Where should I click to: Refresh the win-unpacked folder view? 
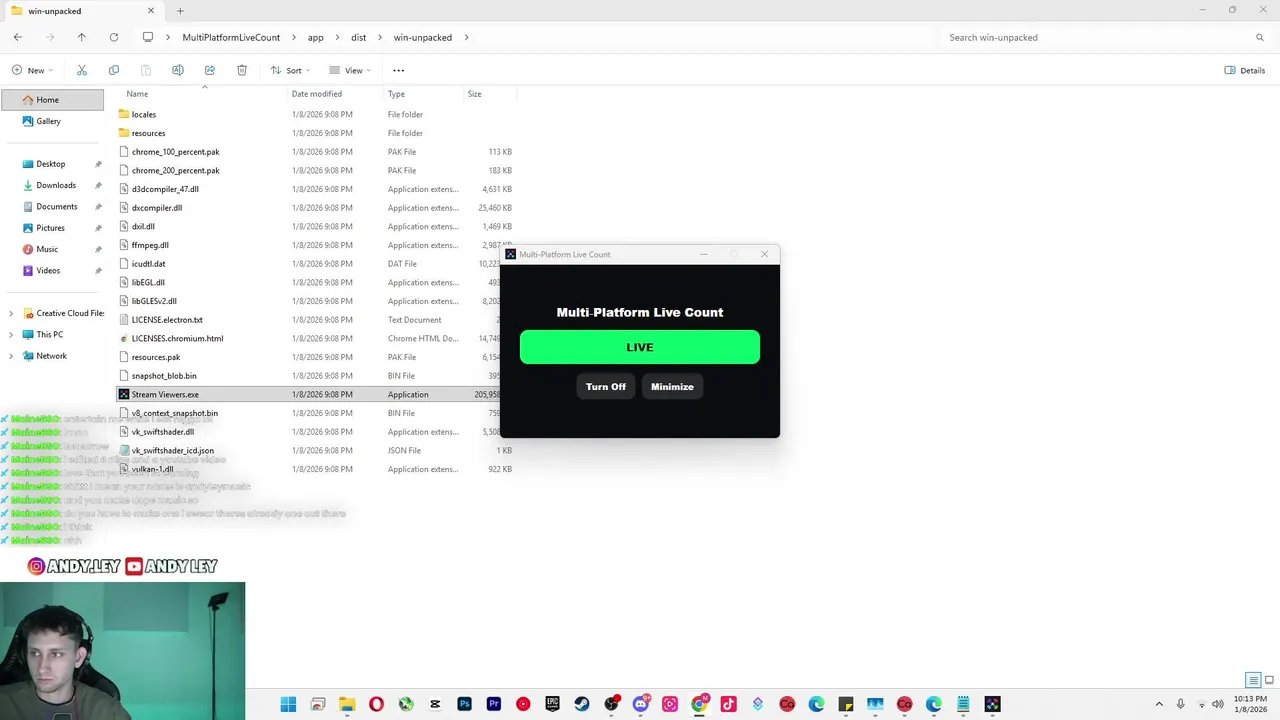114,37
